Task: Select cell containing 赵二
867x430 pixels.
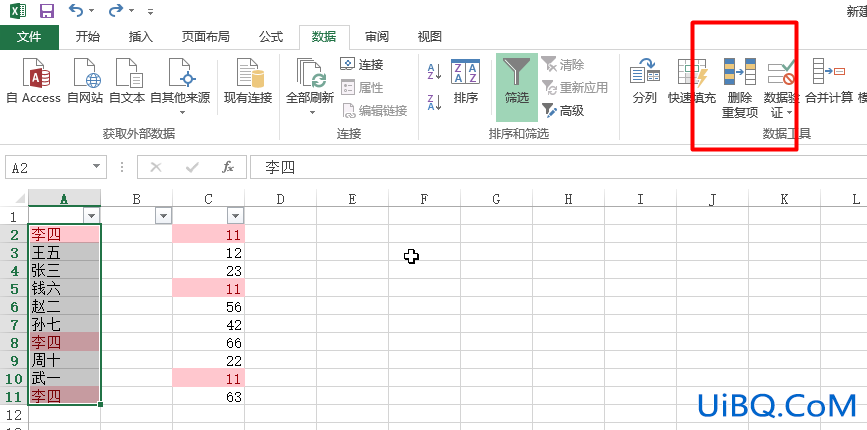Action: tap(64, 307)
